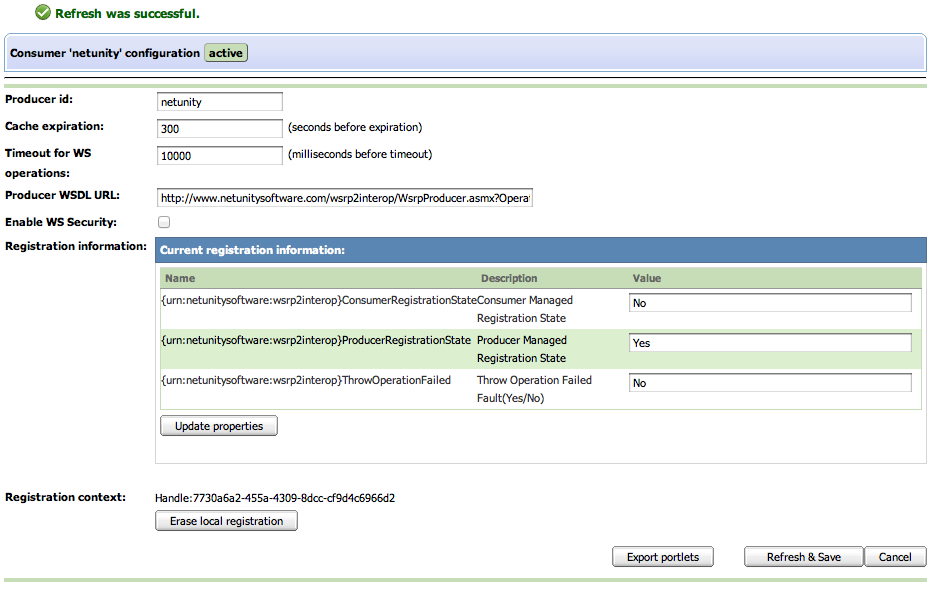Click the Current registration information header
Image resolution: width=933 pixels, height=589 pixels.
[x=252, y=250]
